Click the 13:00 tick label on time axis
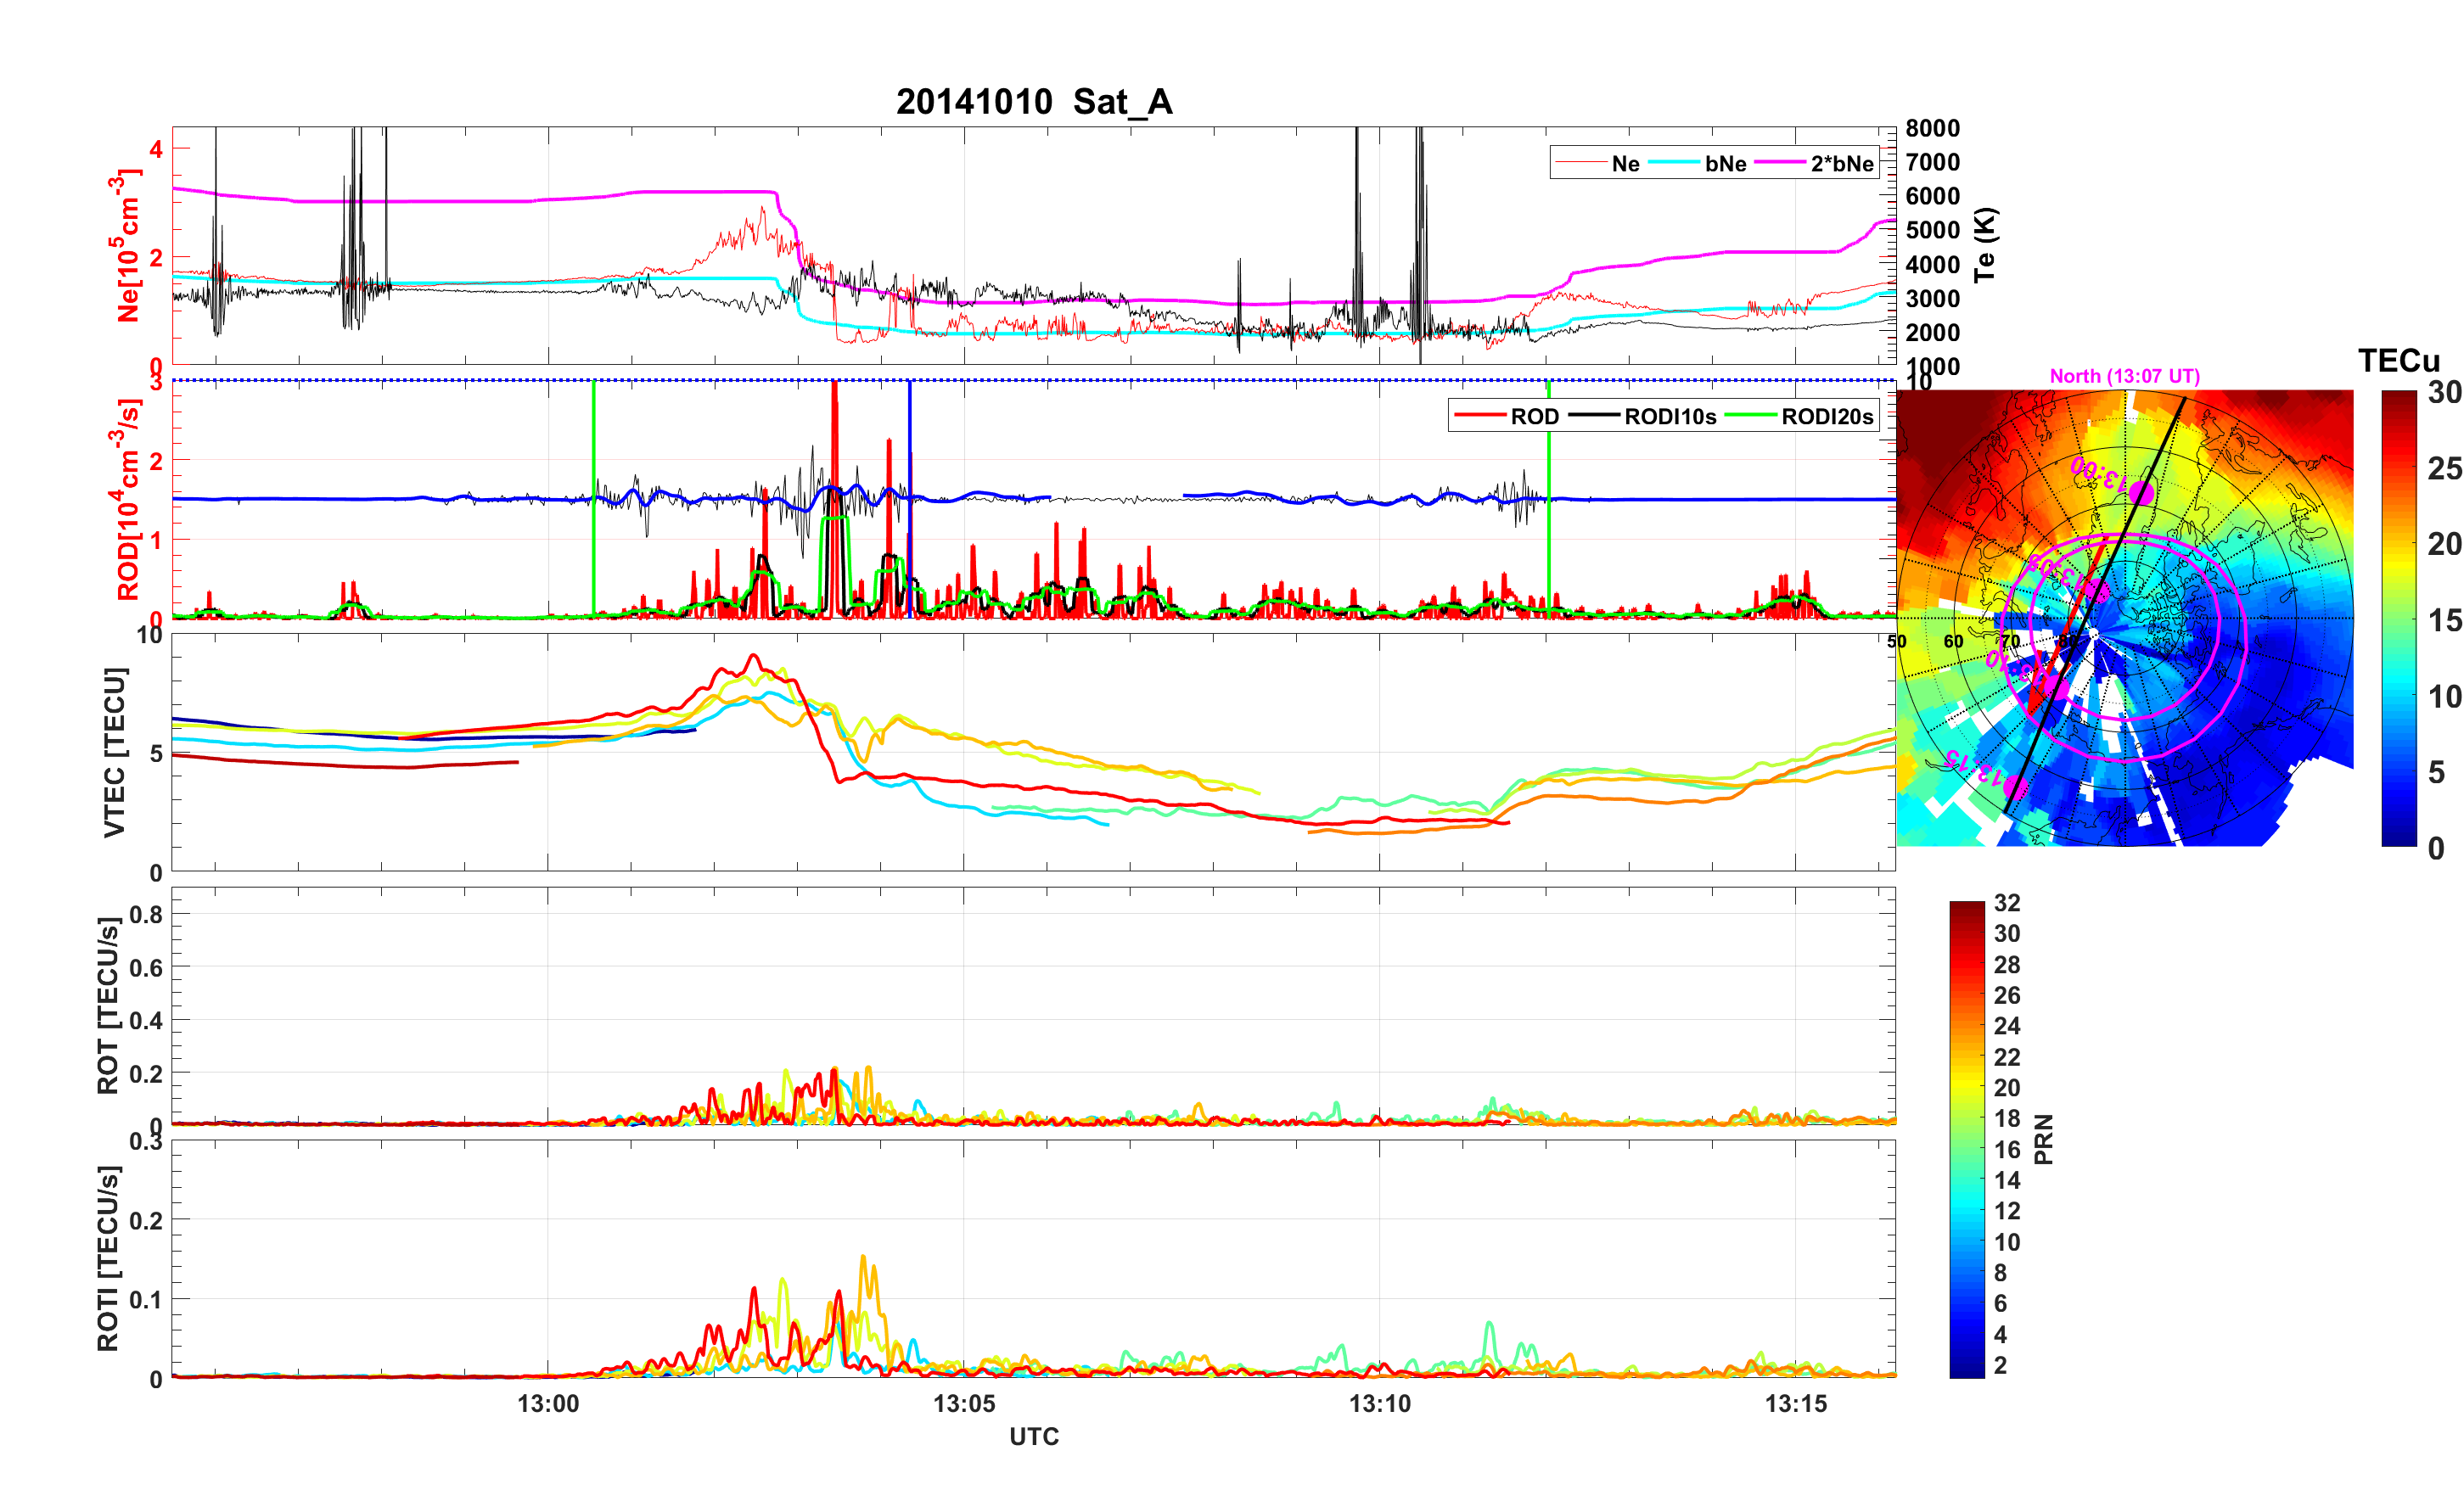The image size is (2464, 1490). 548,1403
